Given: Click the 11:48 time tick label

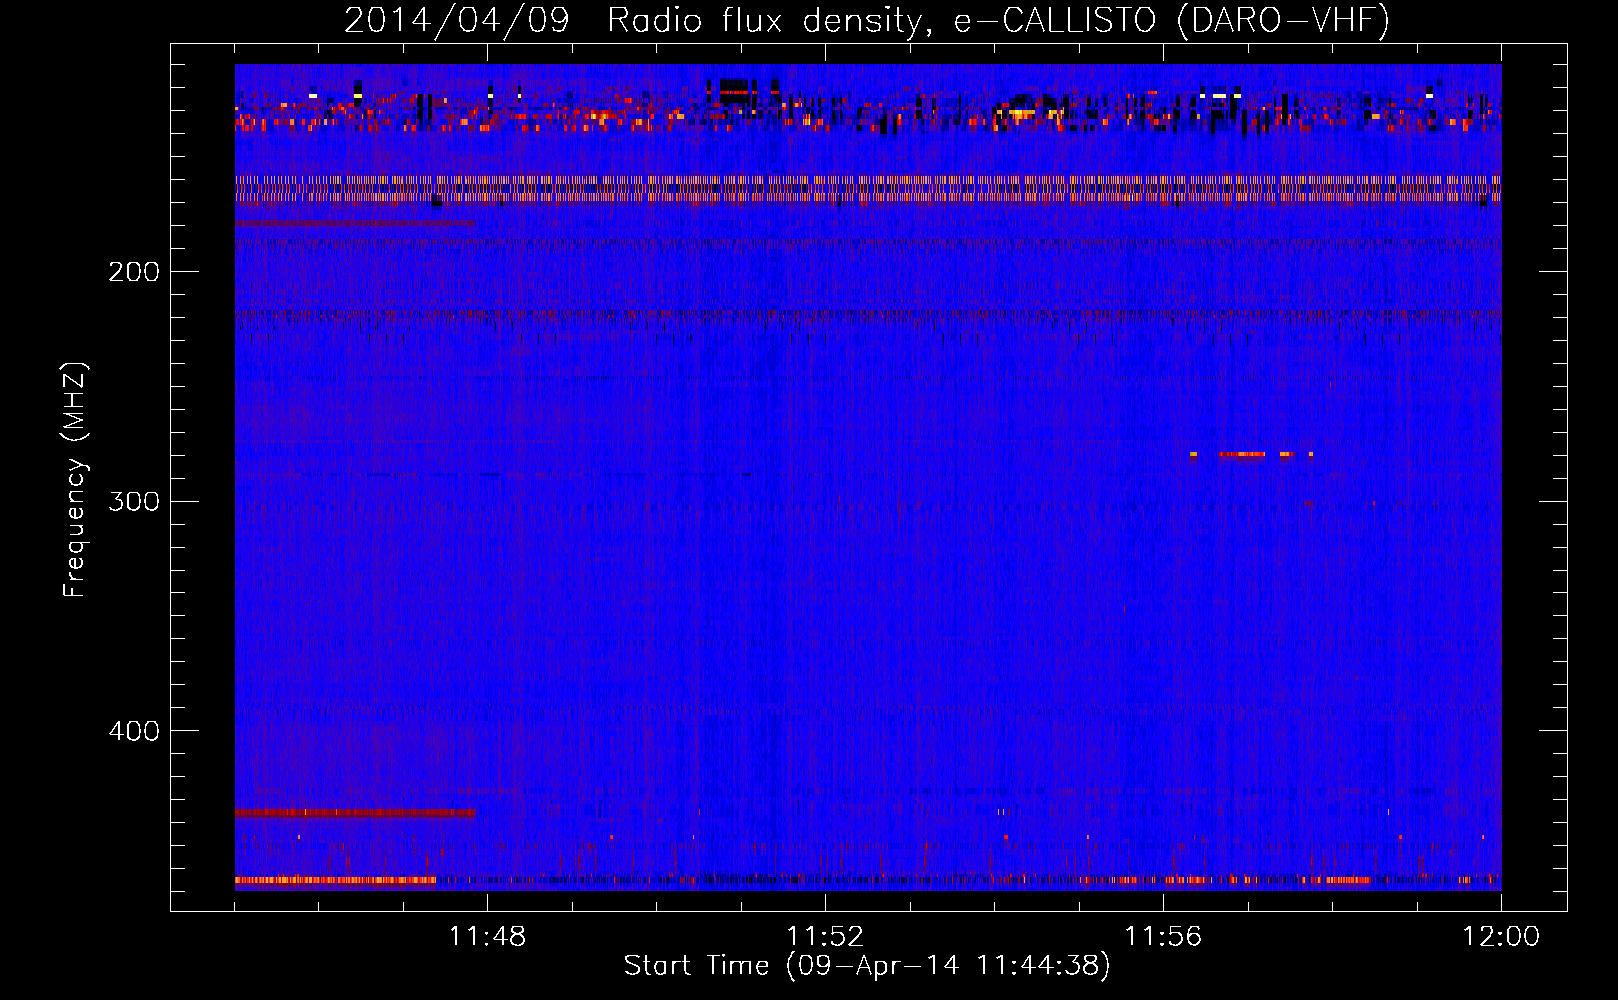Looking at the screenshot, I should 487,937.
